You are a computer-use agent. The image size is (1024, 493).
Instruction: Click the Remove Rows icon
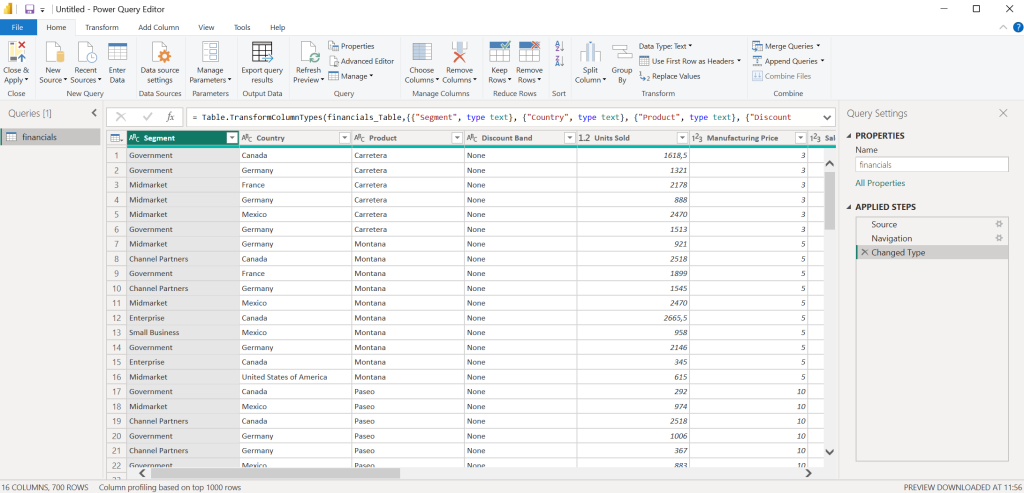pos(529,52)
